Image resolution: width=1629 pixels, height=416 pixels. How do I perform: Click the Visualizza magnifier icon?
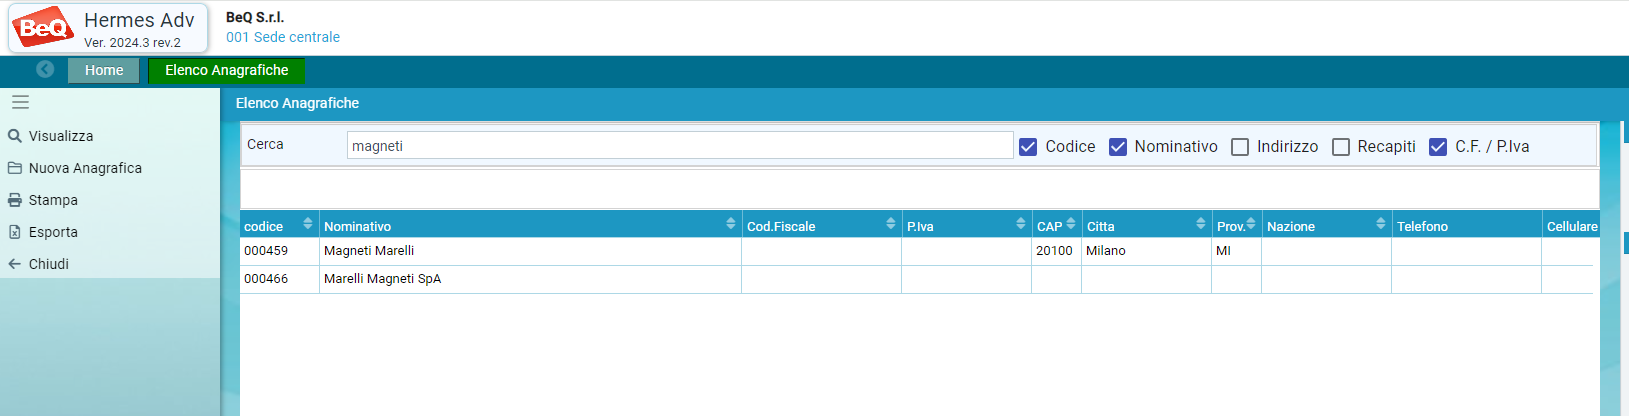click(x=15, y=136)
